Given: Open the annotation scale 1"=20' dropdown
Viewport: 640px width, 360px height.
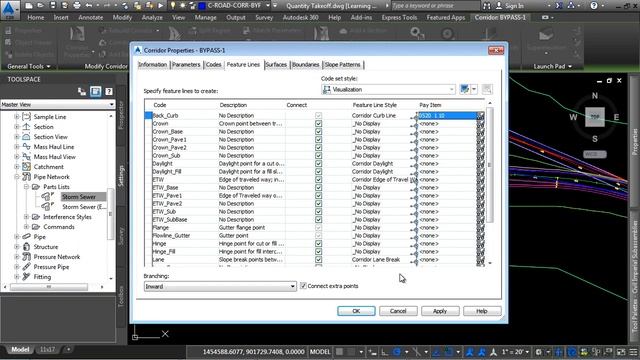Looking at the screenshot, I should 516,351.
